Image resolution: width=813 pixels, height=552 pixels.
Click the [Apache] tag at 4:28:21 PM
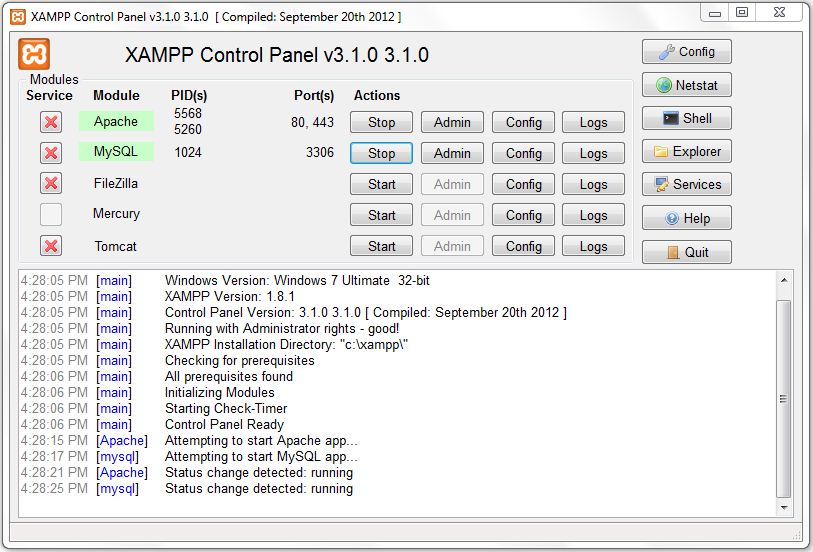click(x=122, y=473)
